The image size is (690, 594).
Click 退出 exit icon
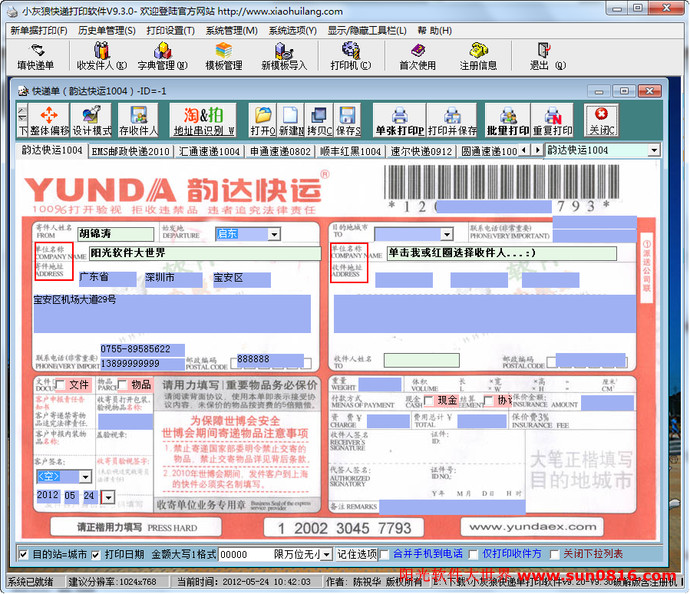(x=547, y=56)
